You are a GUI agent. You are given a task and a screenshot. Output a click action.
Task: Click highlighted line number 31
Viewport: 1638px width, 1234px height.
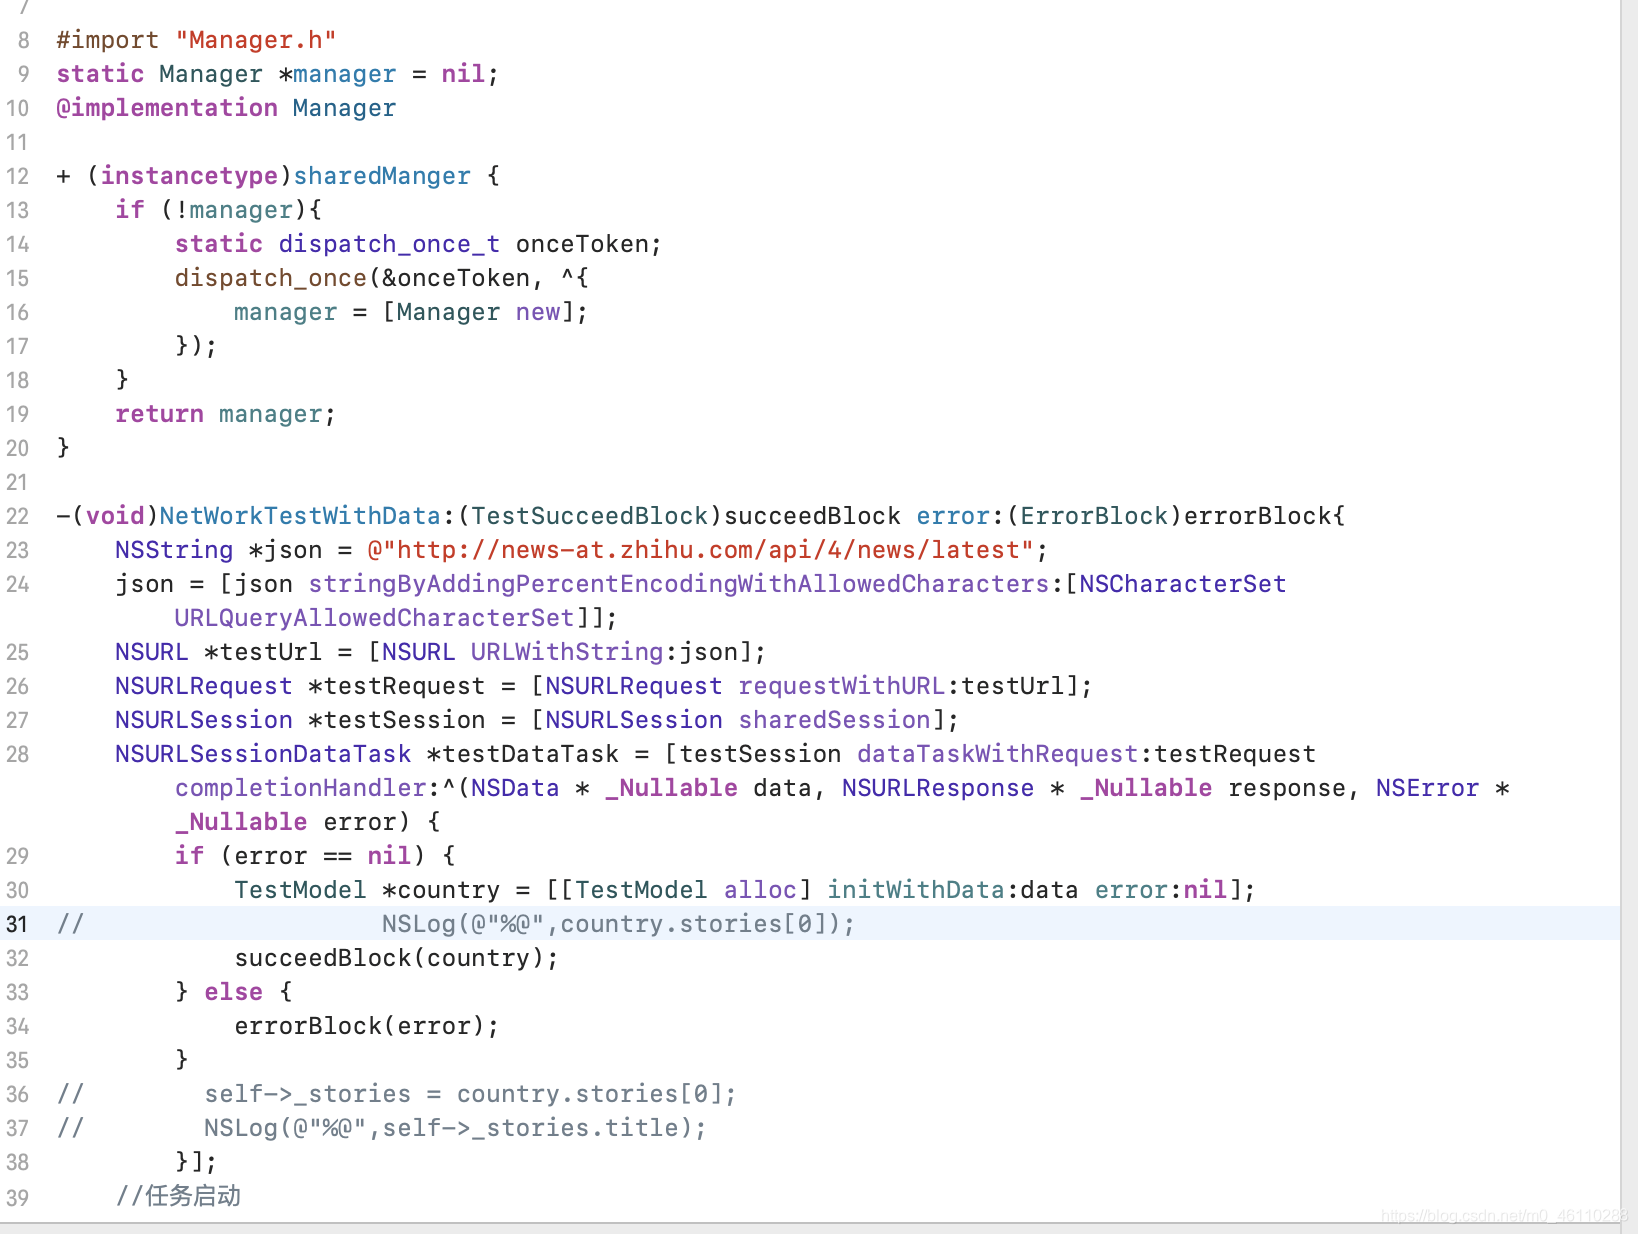coord(17,924)
